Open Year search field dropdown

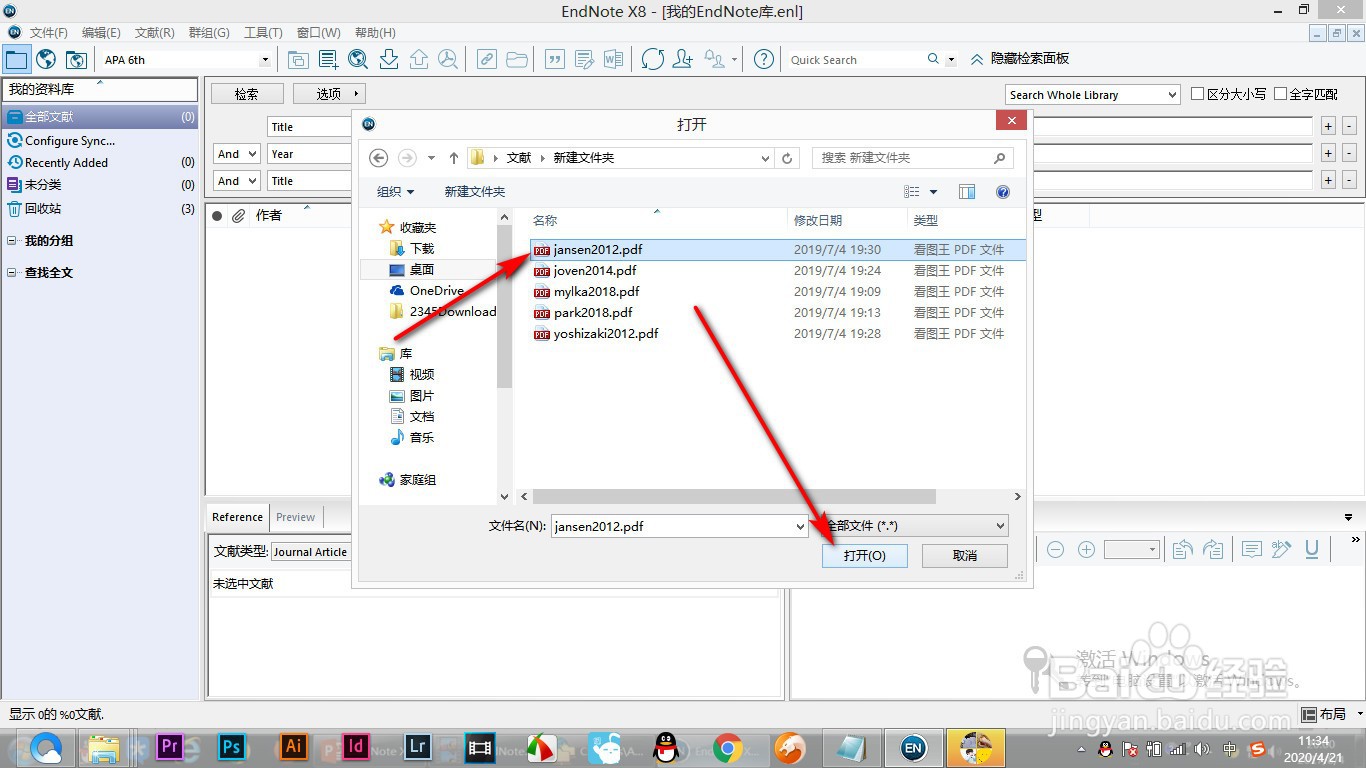click(x=310, y=154)
